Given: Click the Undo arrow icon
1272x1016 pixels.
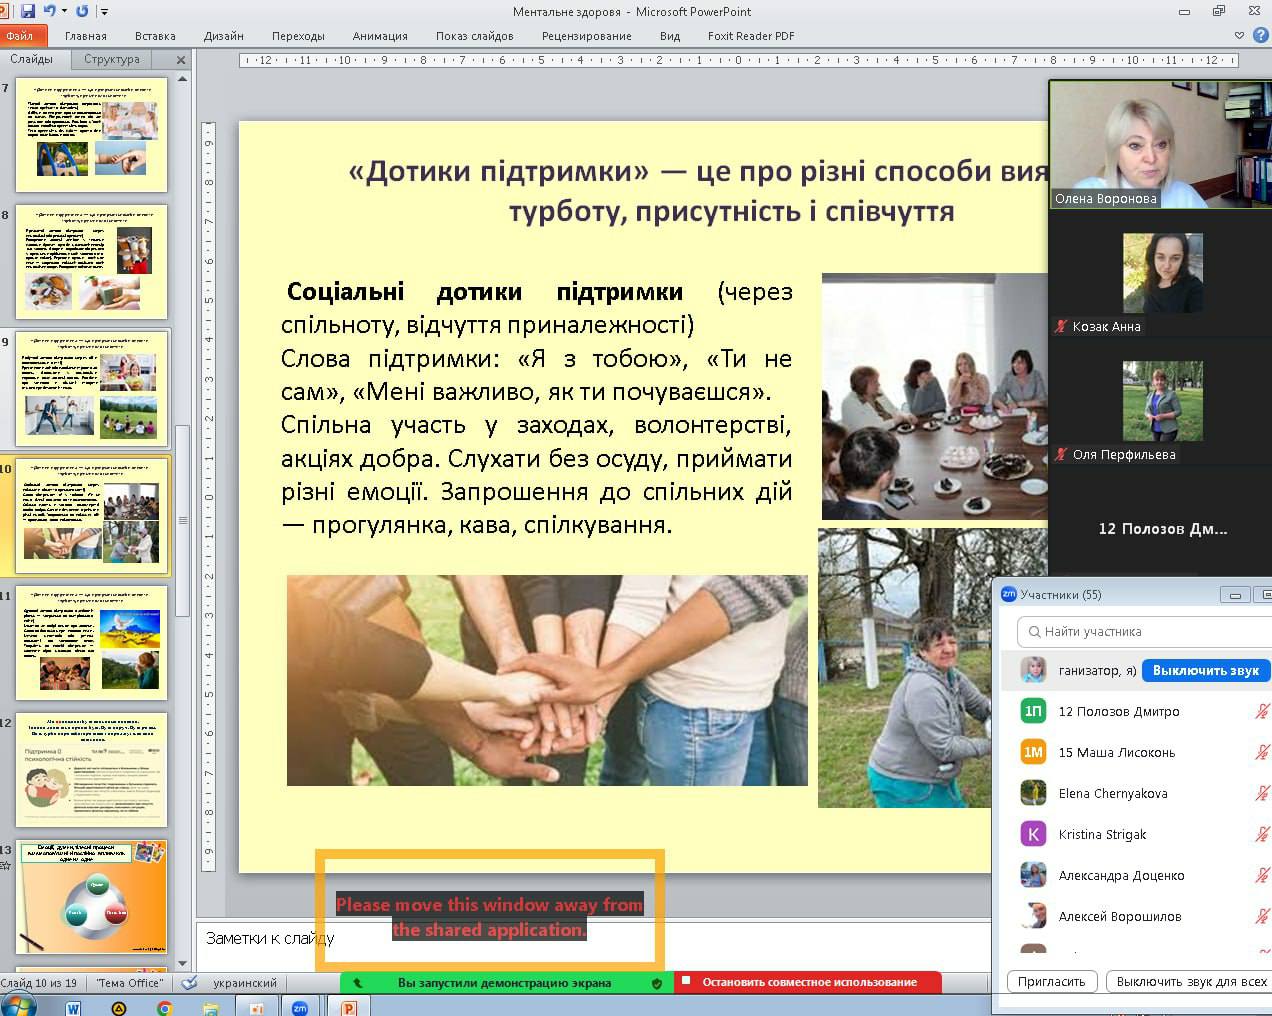Looking at the screenshot, I should (49, 11).
